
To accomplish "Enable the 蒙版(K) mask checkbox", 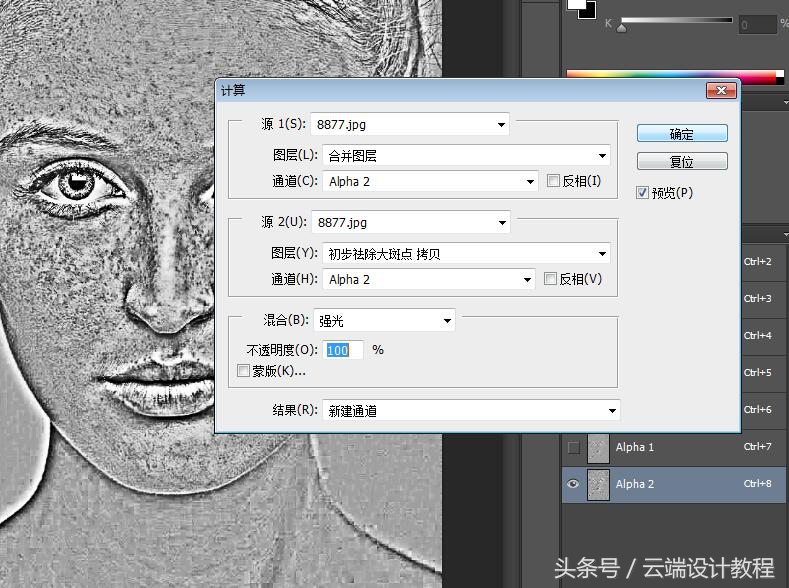I will click(243, 371).
